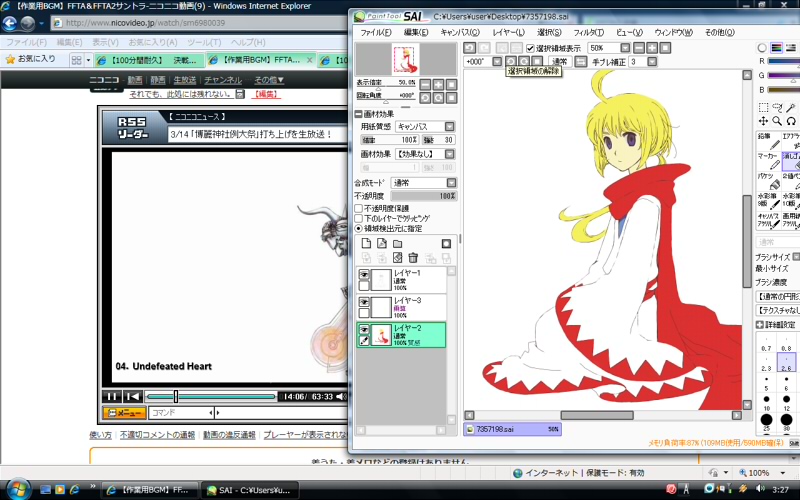Screen dimensions: 800x500
Task: Choose the eraser (消しゴム) tool
Action: pyautogui.click(x=791, y=161)
